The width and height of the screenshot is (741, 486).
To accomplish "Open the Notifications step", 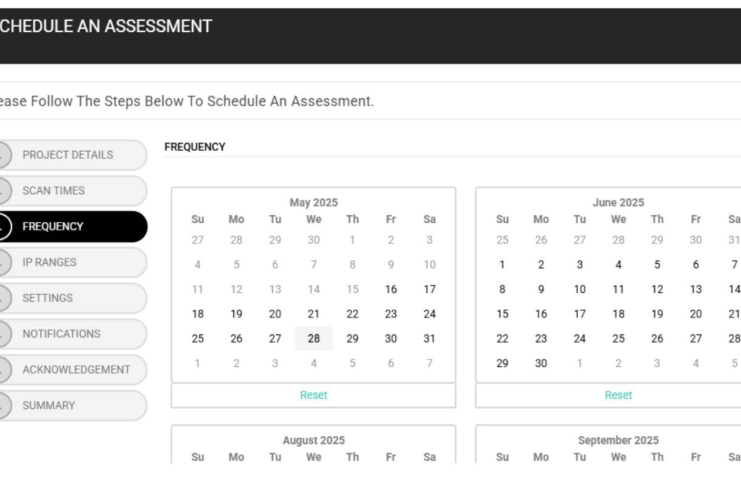I will pyautogui.click(x=62, y=334).
